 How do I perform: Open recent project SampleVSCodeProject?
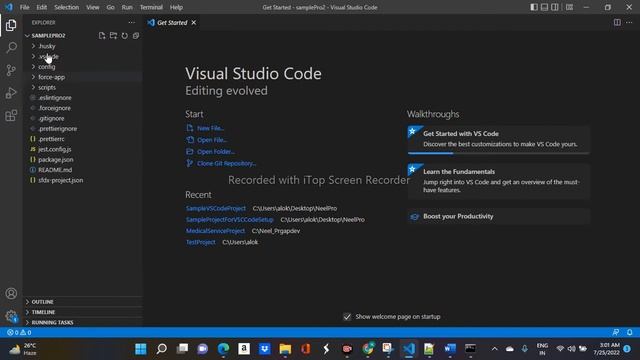coord(216,208)
